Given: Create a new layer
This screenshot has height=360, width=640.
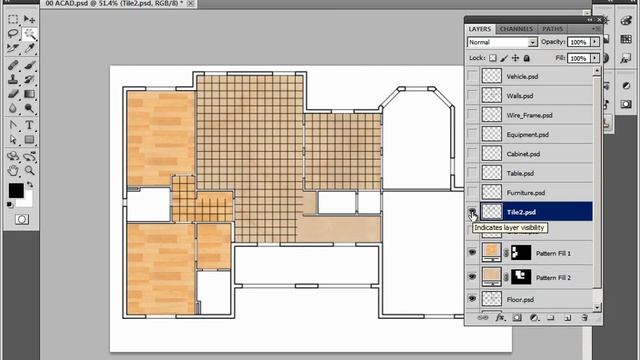Looking at the screenshot, I should point(567,318).
